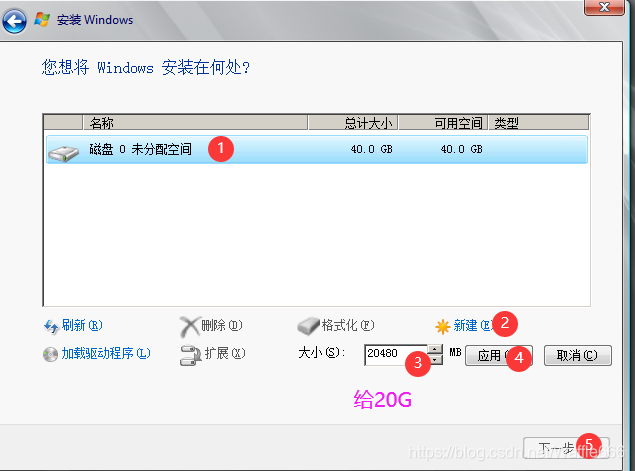Close the 安装 Windows window

pyautogui.click(x=604, y=7)
